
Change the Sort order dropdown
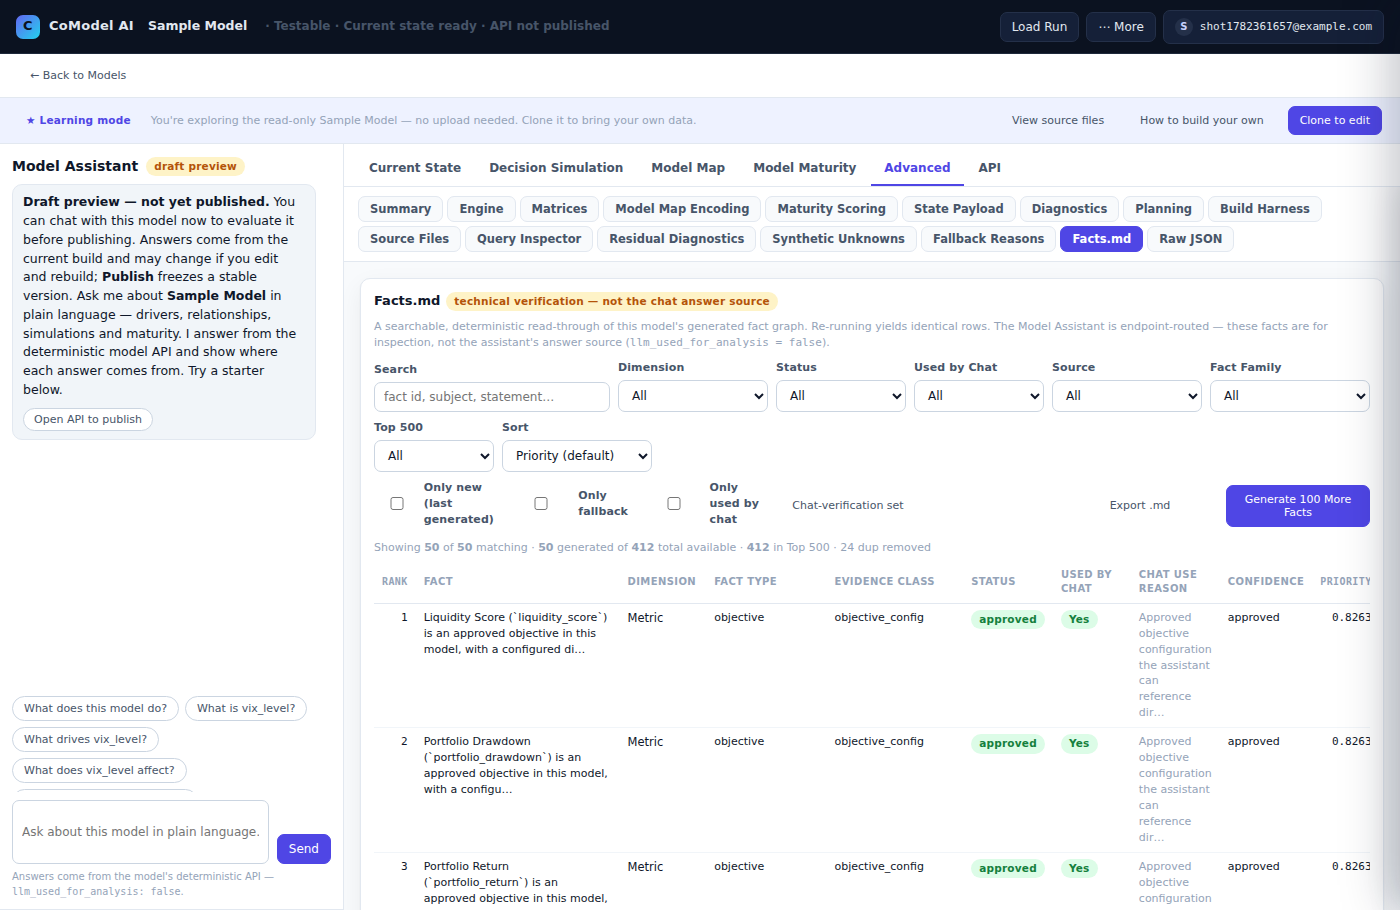[577, 456]
